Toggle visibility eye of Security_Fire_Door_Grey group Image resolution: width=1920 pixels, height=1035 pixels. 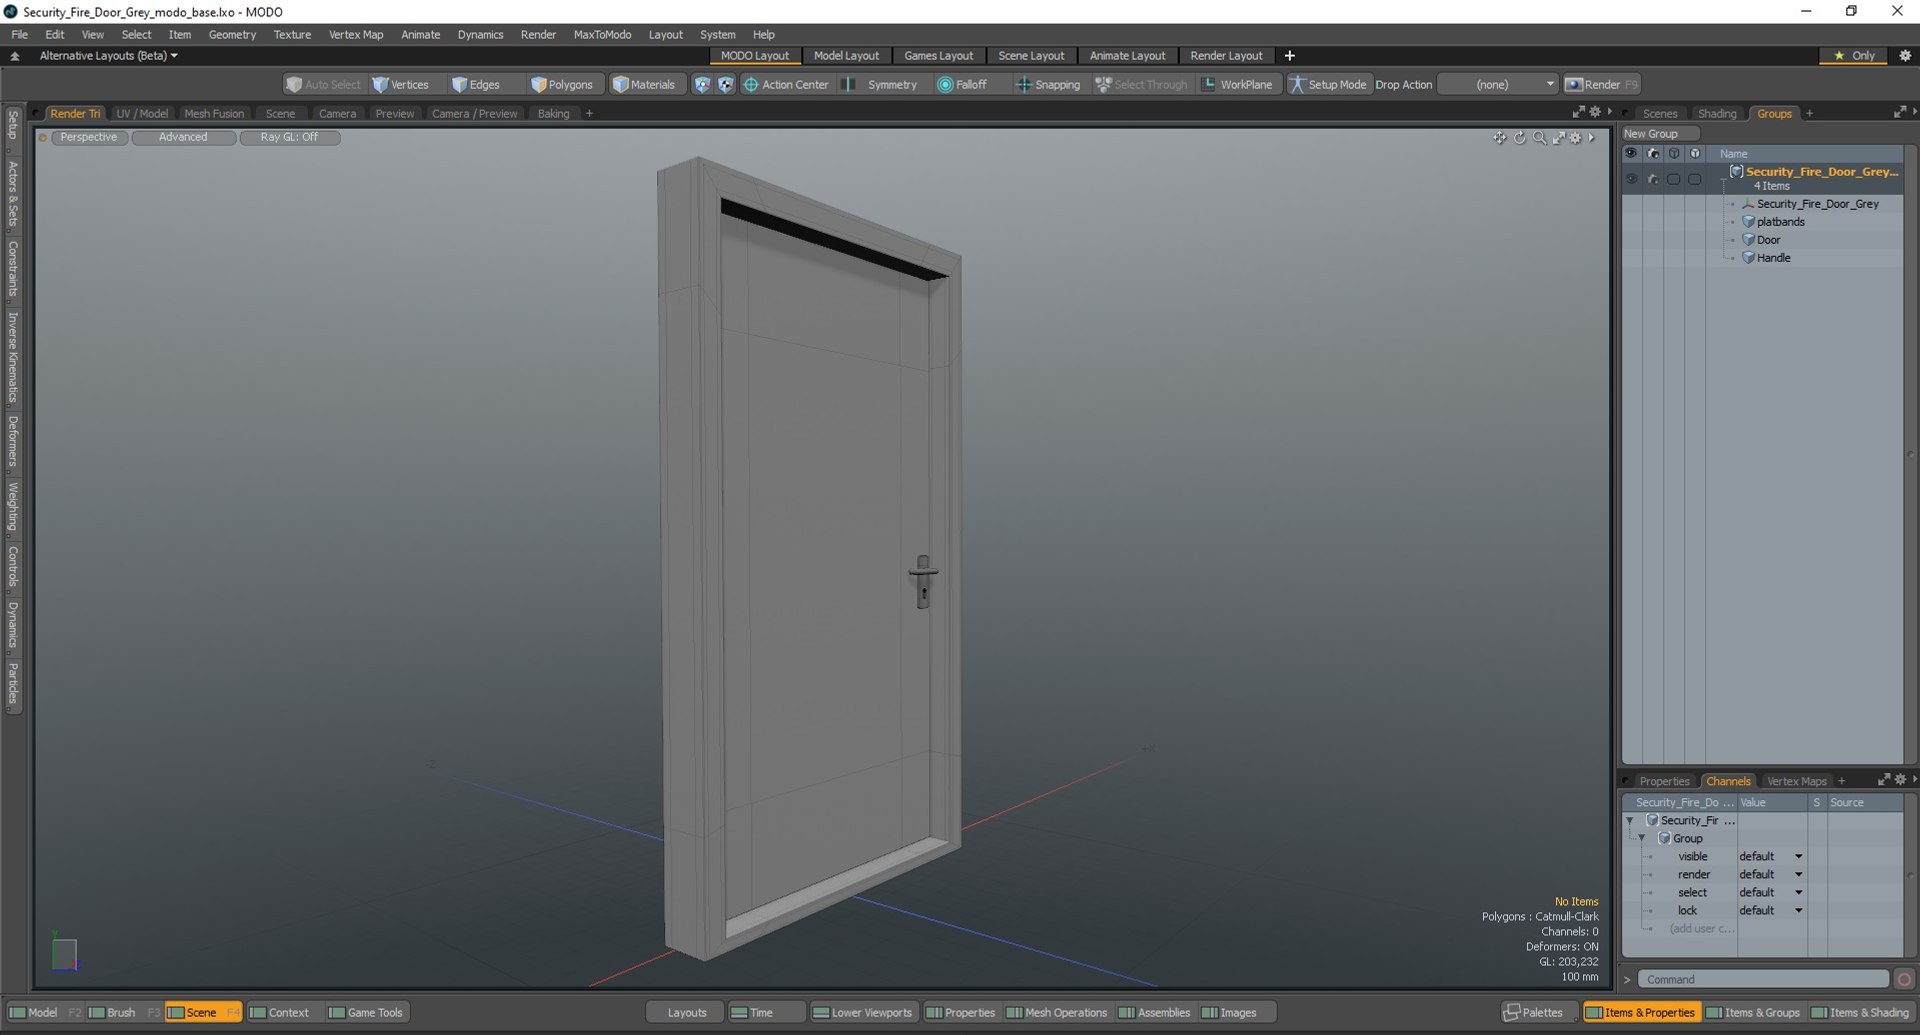click(1631, 179)
